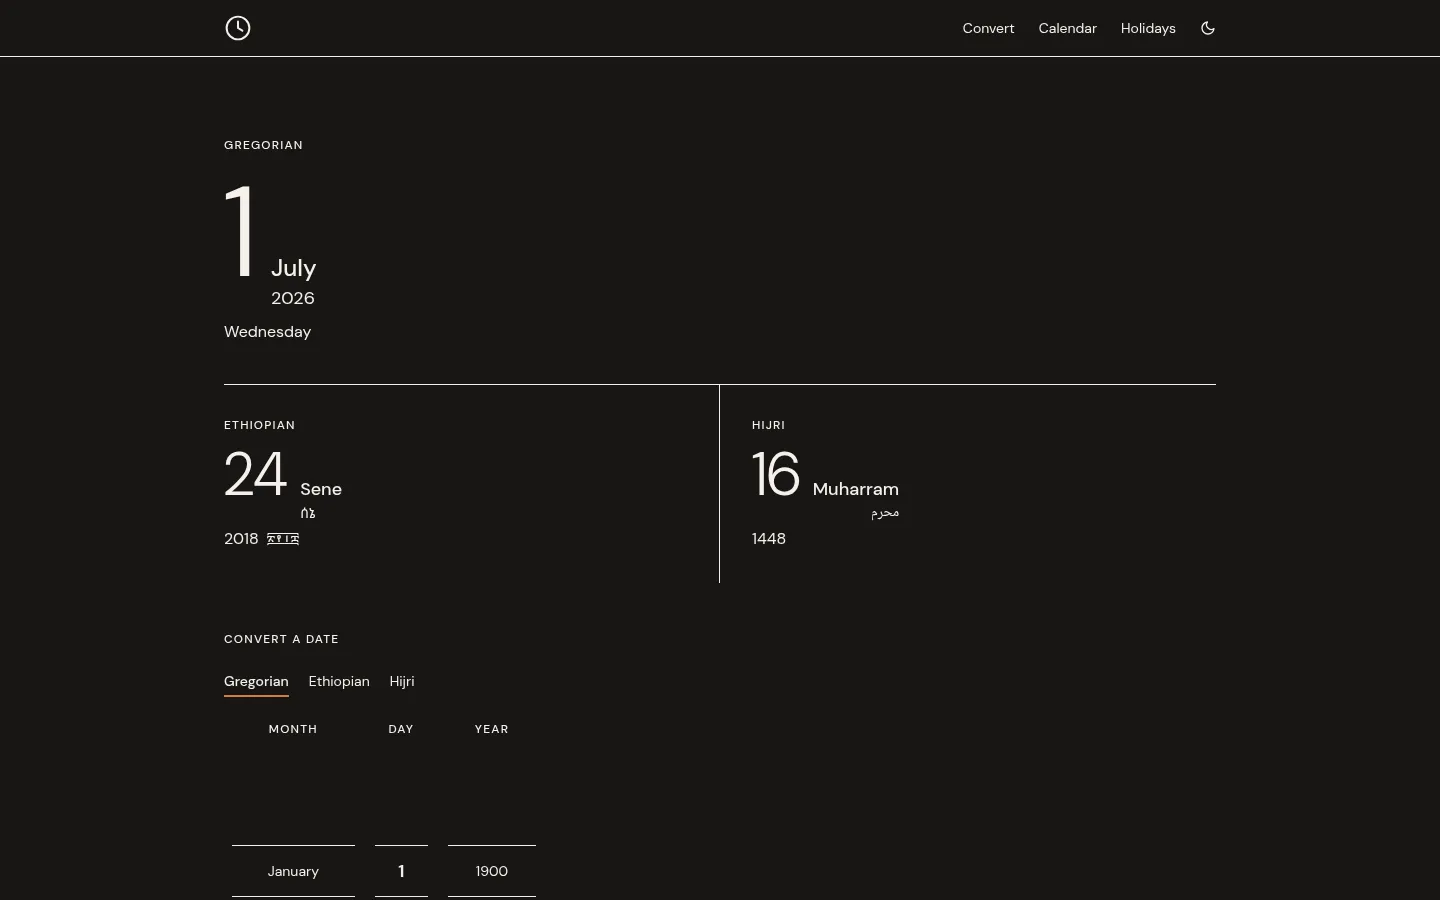
Task: Click the clock logo icon
Action: pos(238,28)
